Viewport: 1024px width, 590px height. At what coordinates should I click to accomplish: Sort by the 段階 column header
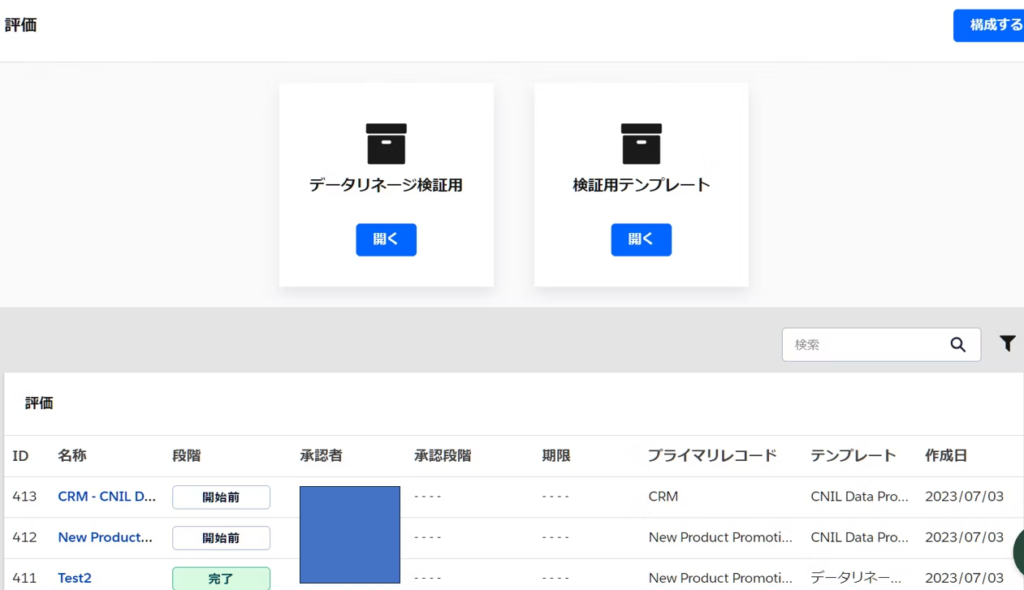(x=186, y=456)
